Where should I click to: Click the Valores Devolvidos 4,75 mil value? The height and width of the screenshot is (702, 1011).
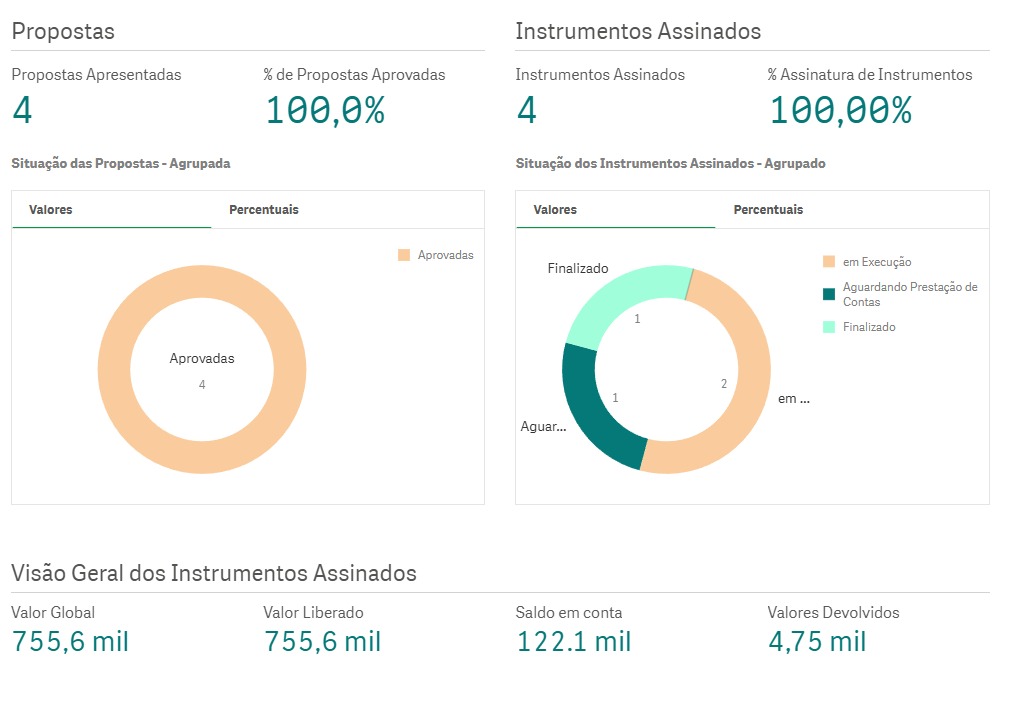(817, 641)
